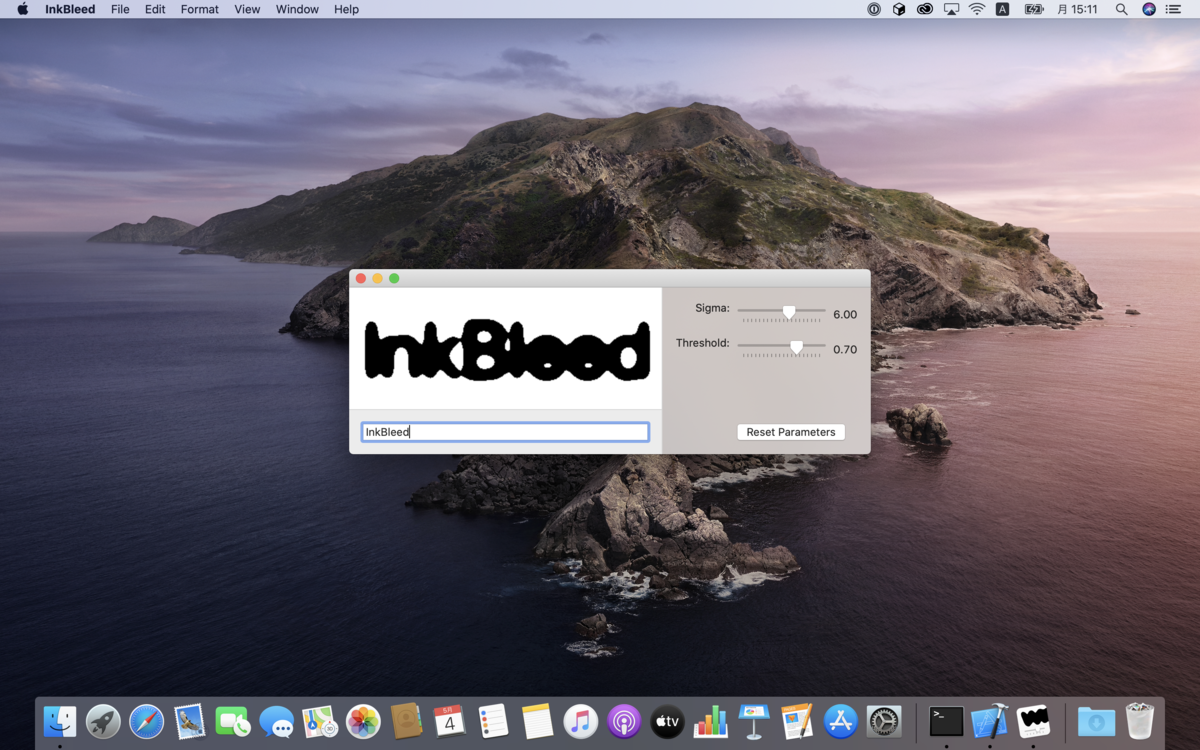Screen dimensions: 1200x750
Task: Click the Threshold value 0.70
Action: 845,349
